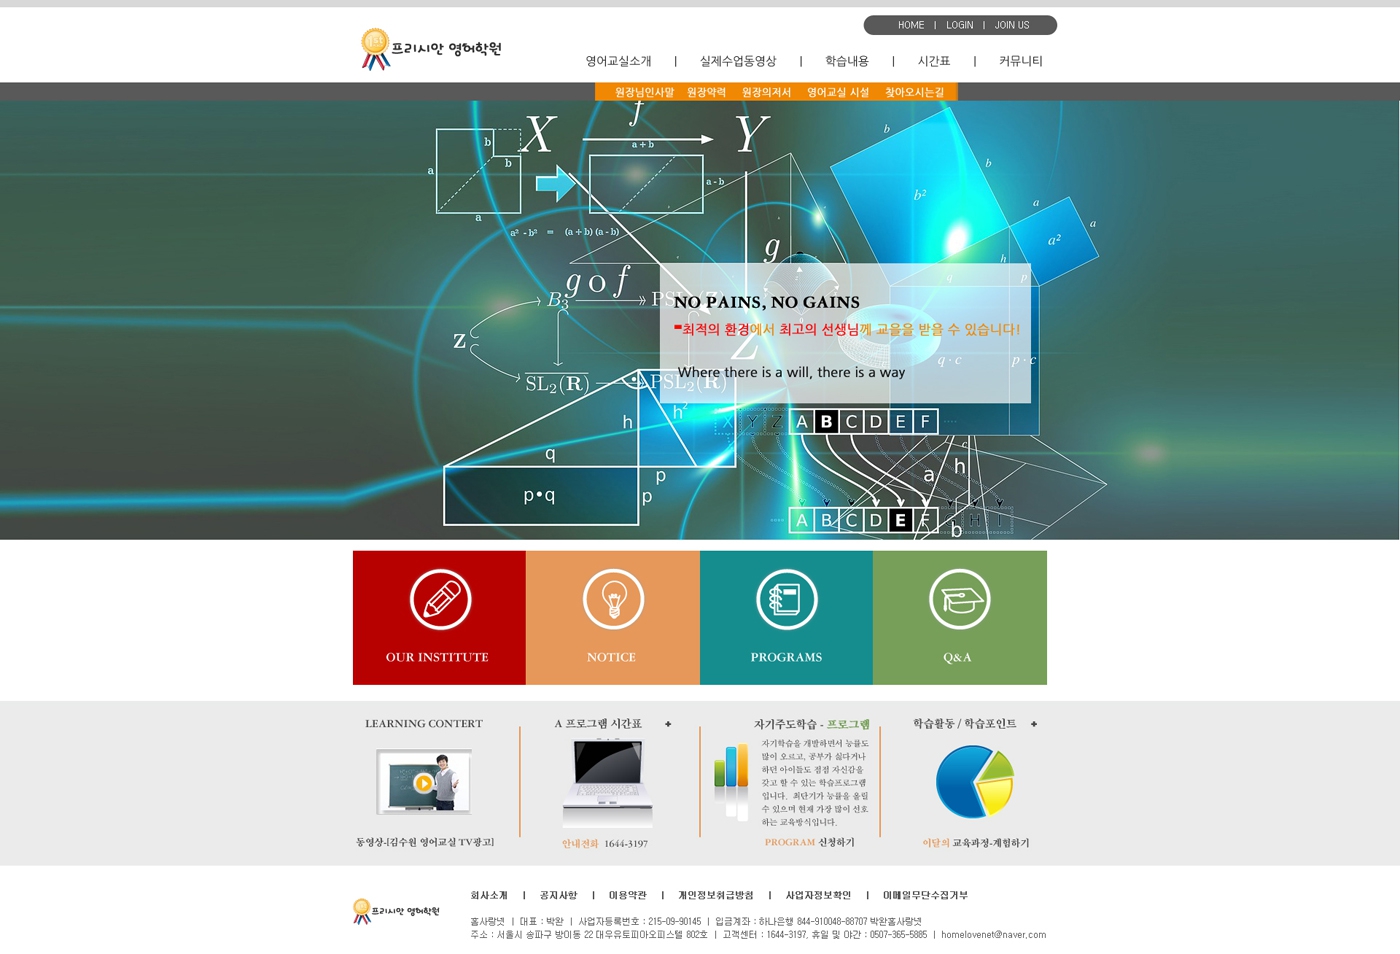This screenshot has width=1400, height=954.
Task: Open the 실제수업동영상 menu
Action: (738, 61)
